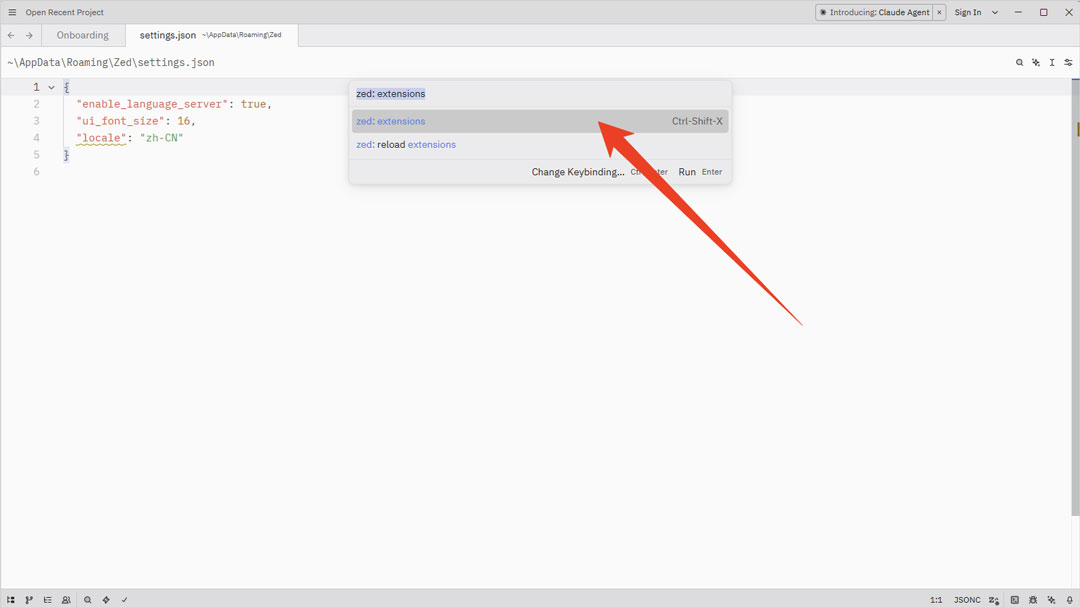The image size is (1080, 608).
Task: Open project search magnifier in status bar
Action: (x=87, y=600)
